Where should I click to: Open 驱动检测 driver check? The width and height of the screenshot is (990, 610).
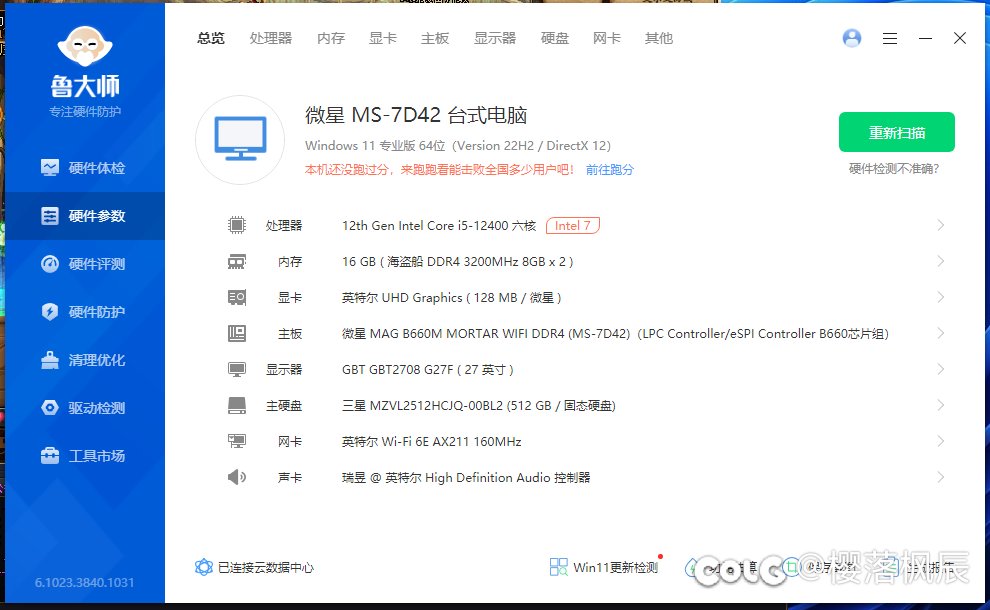[84, 408]
